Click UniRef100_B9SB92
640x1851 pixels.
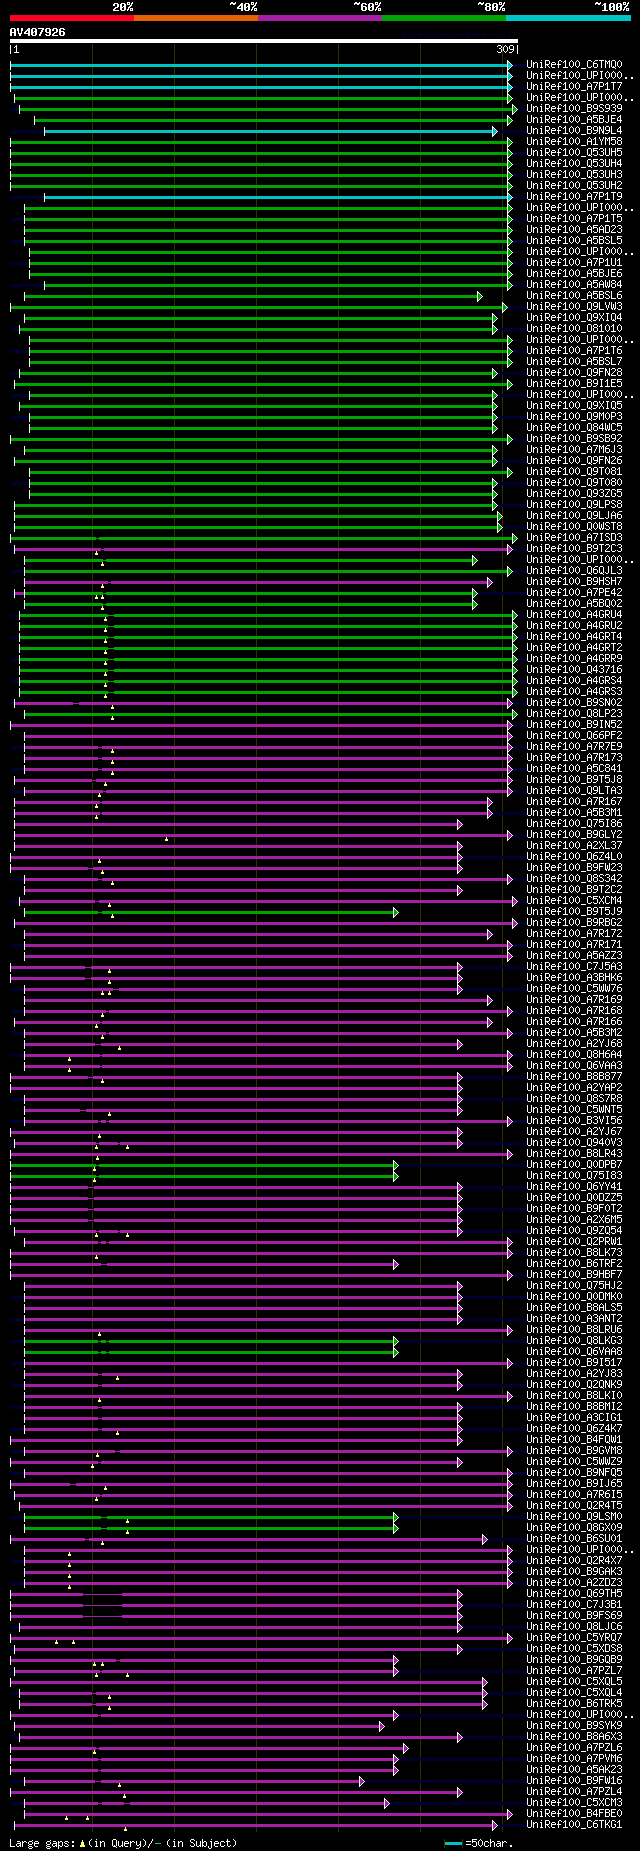pos(574,439)
